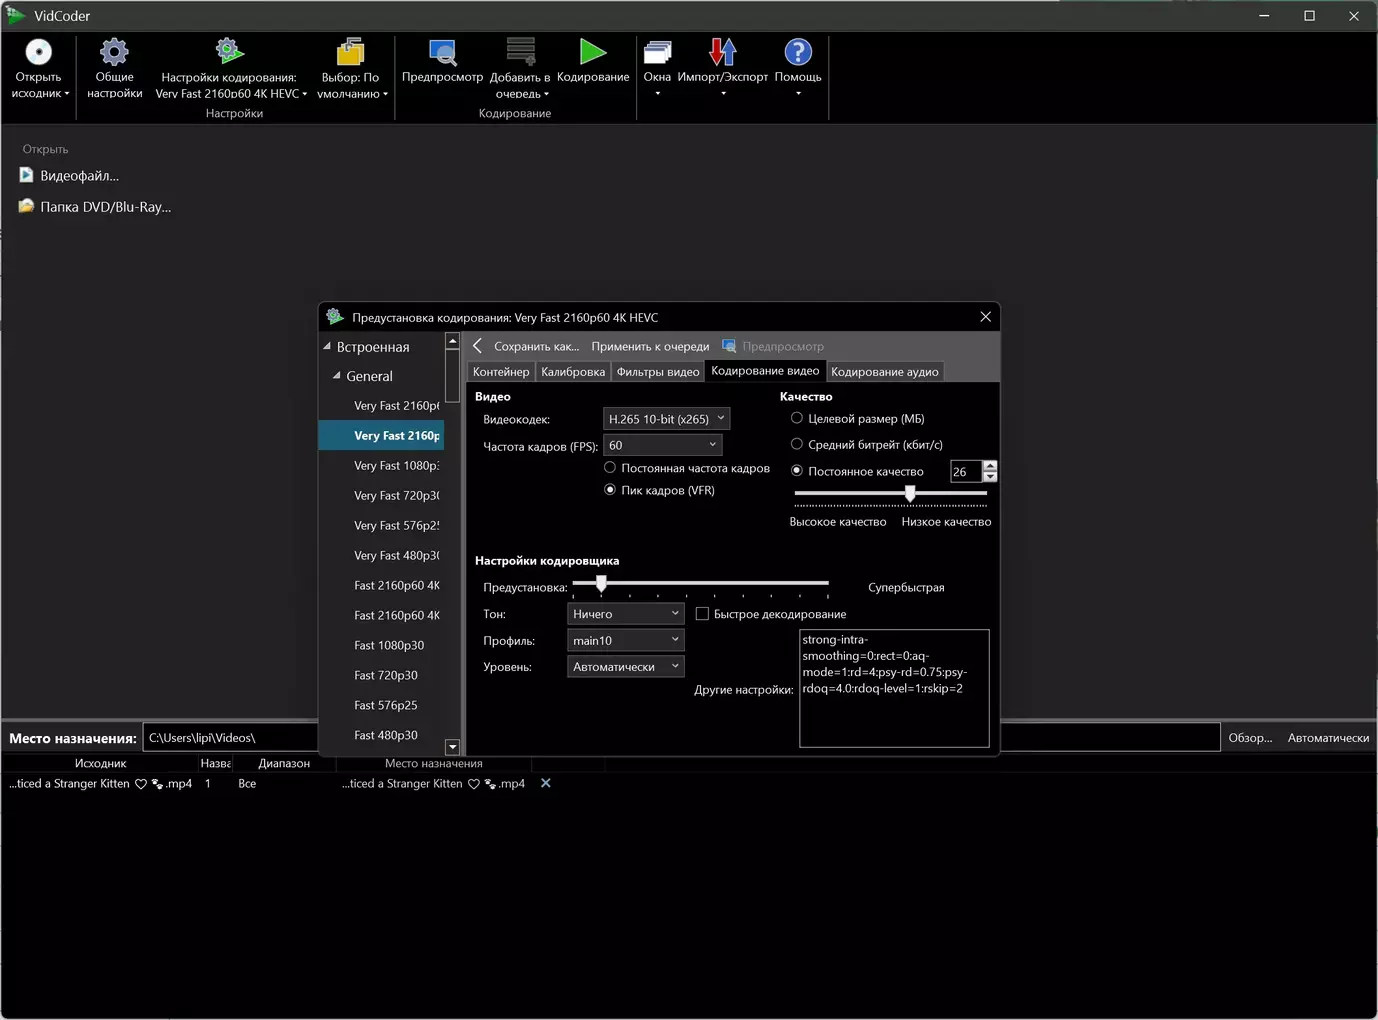Viewport: 1378px width, 1020px height.
Task: Select the Target size (МБ) radio option
Action: tap(797, 419)
